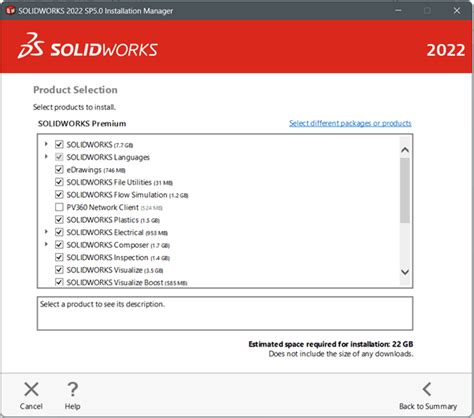Expand the SOLIDWORKS 7.7 GB tree node
This screenshot has width=474, height=418.
pyautogui.click(x=46, y=144)
